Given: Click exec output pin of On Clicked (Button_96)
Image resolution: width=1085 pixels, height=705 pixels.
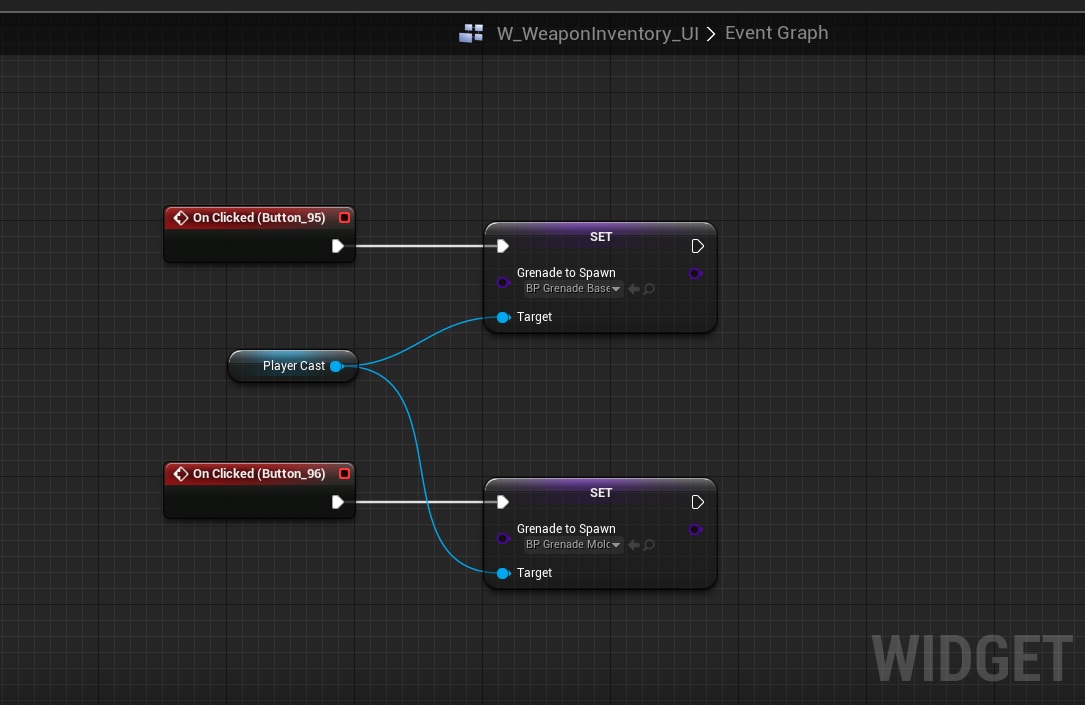Looking at the screenshot, I should coord(338,502).
